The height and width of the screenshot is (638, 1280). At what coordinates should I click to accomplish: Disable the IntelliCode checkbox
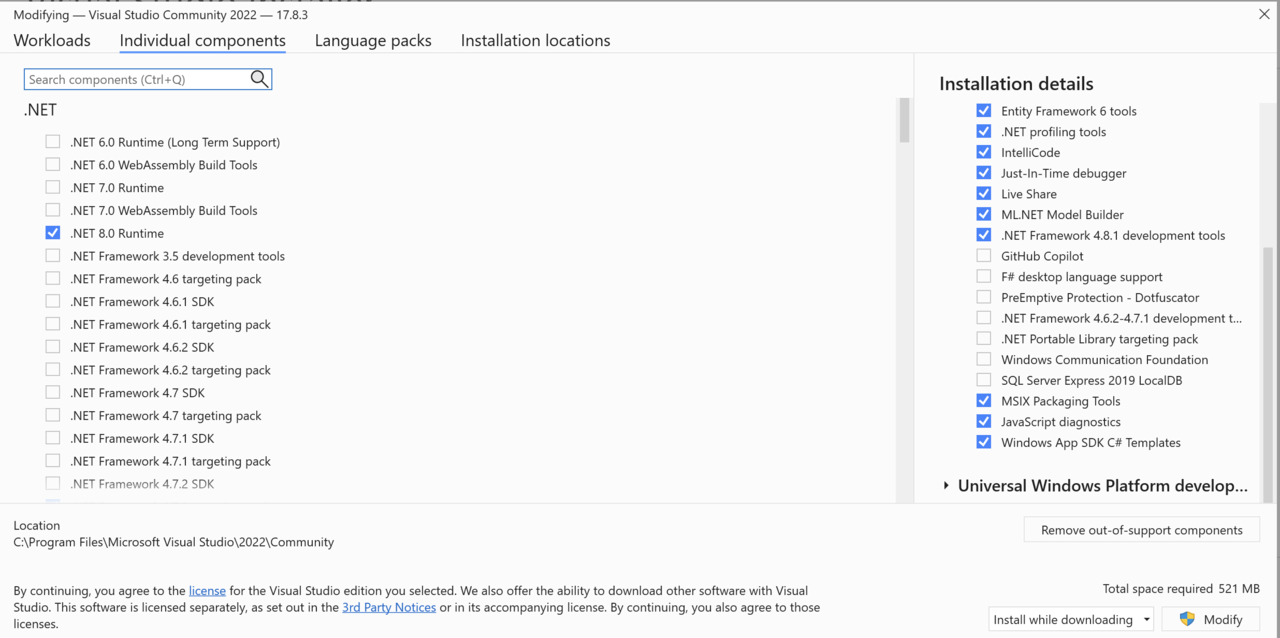[x=983, y=152]
